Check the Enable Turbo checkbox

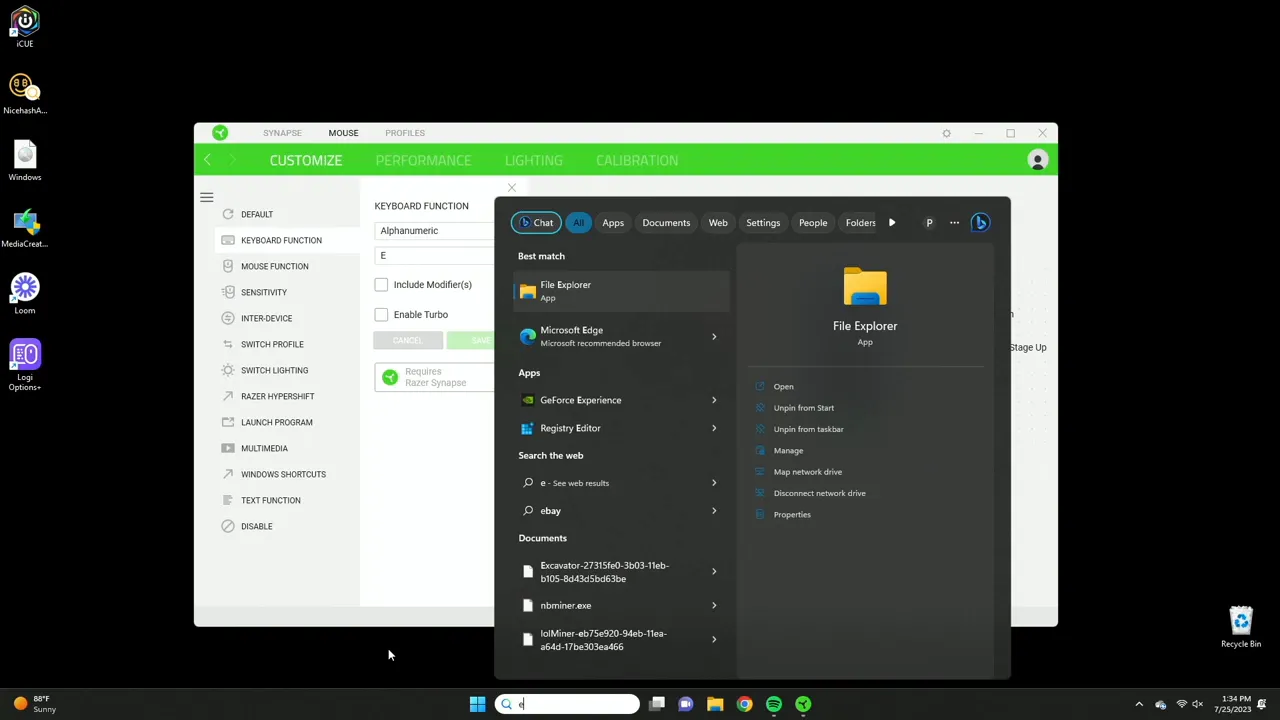[381, 315]
